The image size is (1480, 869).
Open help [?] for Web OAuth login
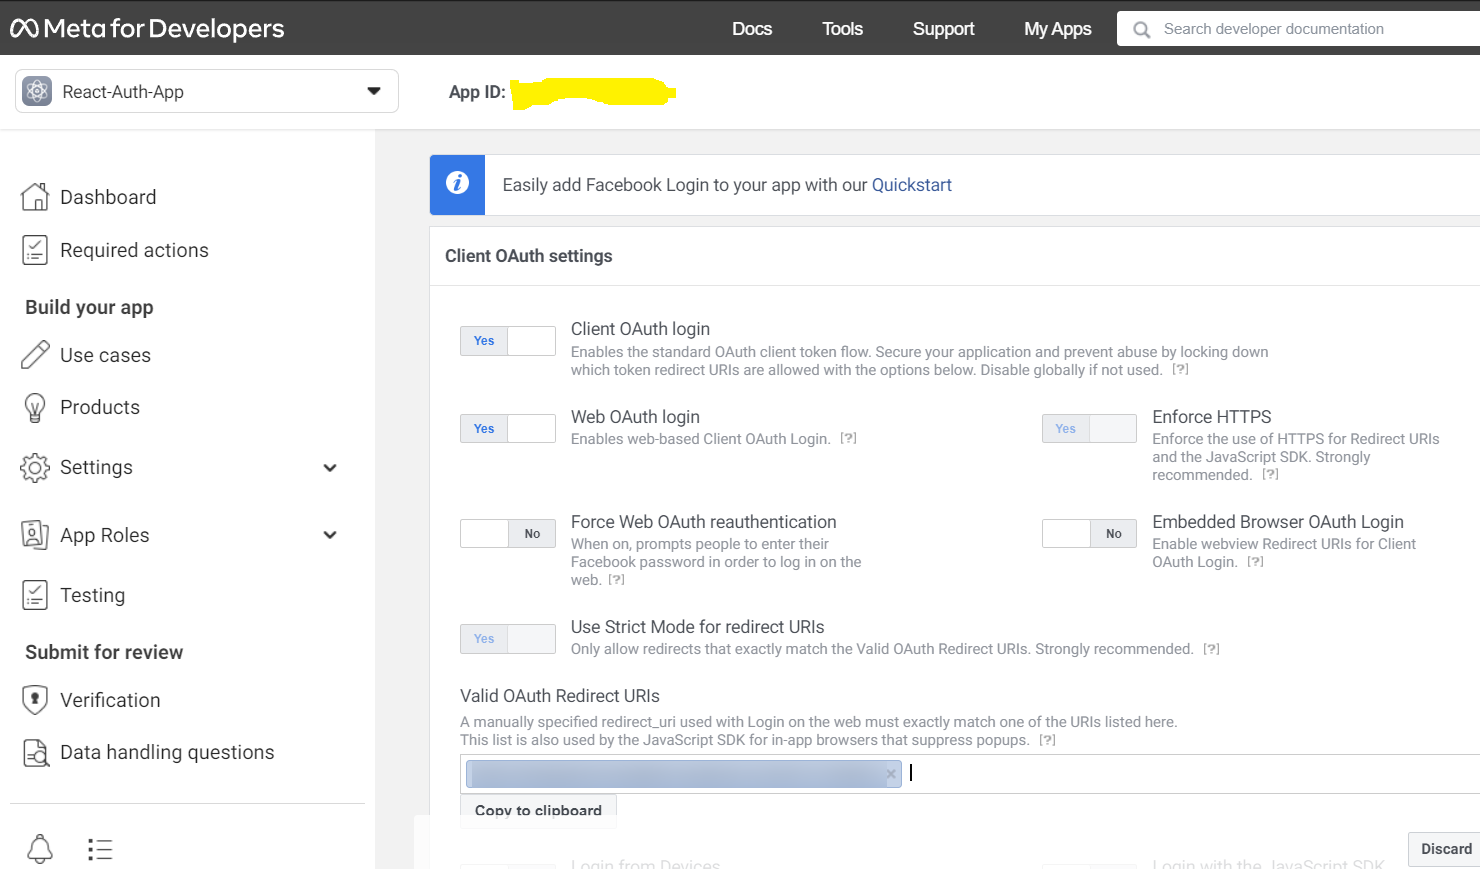pyautogui.click(x=849, y=438)
